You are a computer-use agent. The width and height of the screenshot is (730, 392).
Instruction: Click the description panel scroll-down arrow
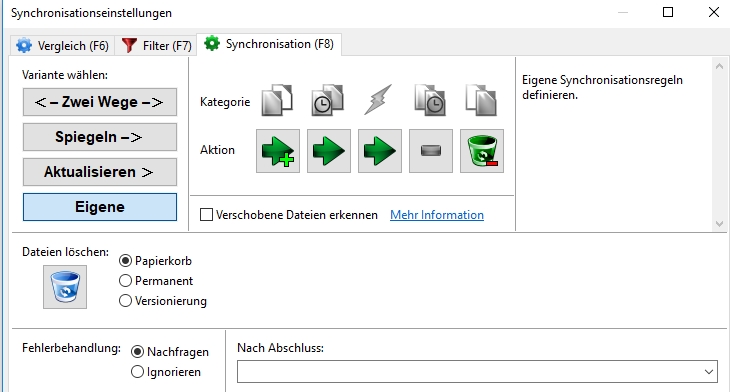coord(719,224)
